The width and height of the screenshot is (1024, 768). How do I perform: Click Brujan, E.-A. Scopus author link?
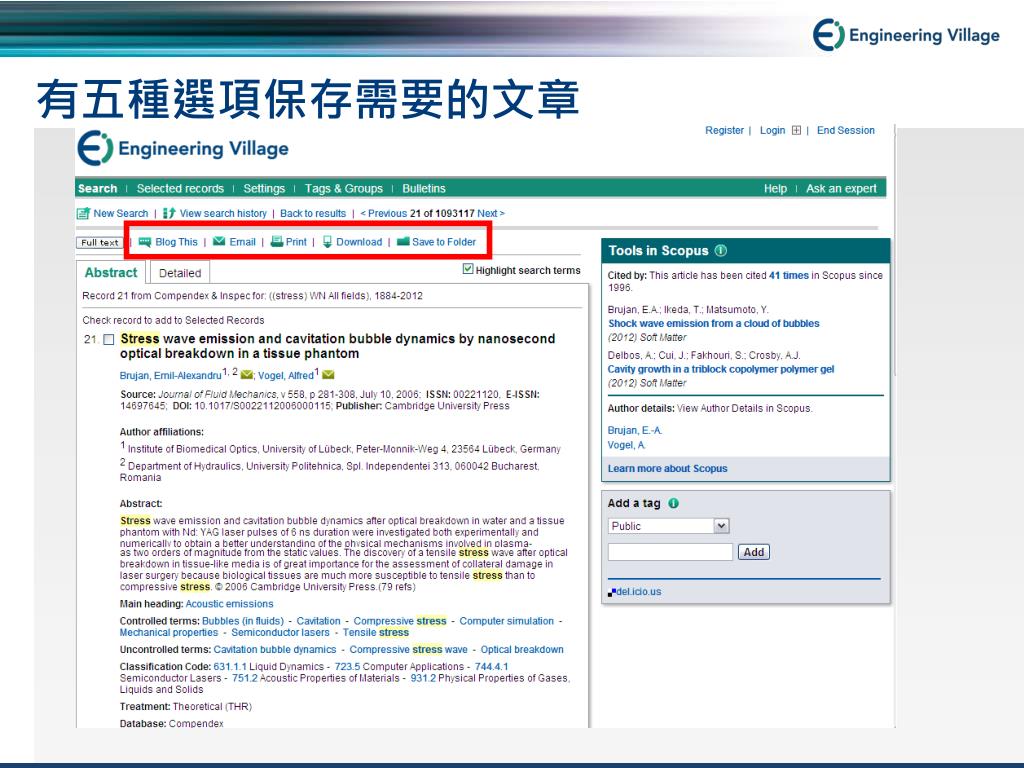(x=635, y=430)
